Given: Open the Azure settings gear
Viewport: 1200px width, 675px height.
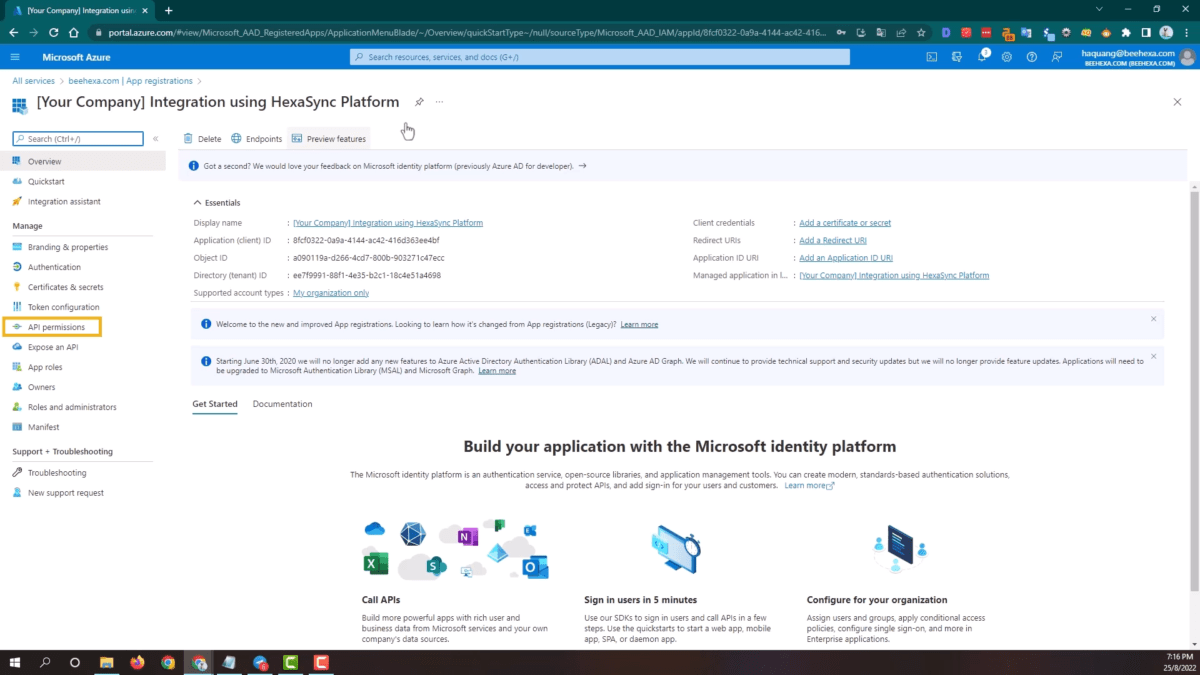Looking at the screenshot, I should (1006, 57).
